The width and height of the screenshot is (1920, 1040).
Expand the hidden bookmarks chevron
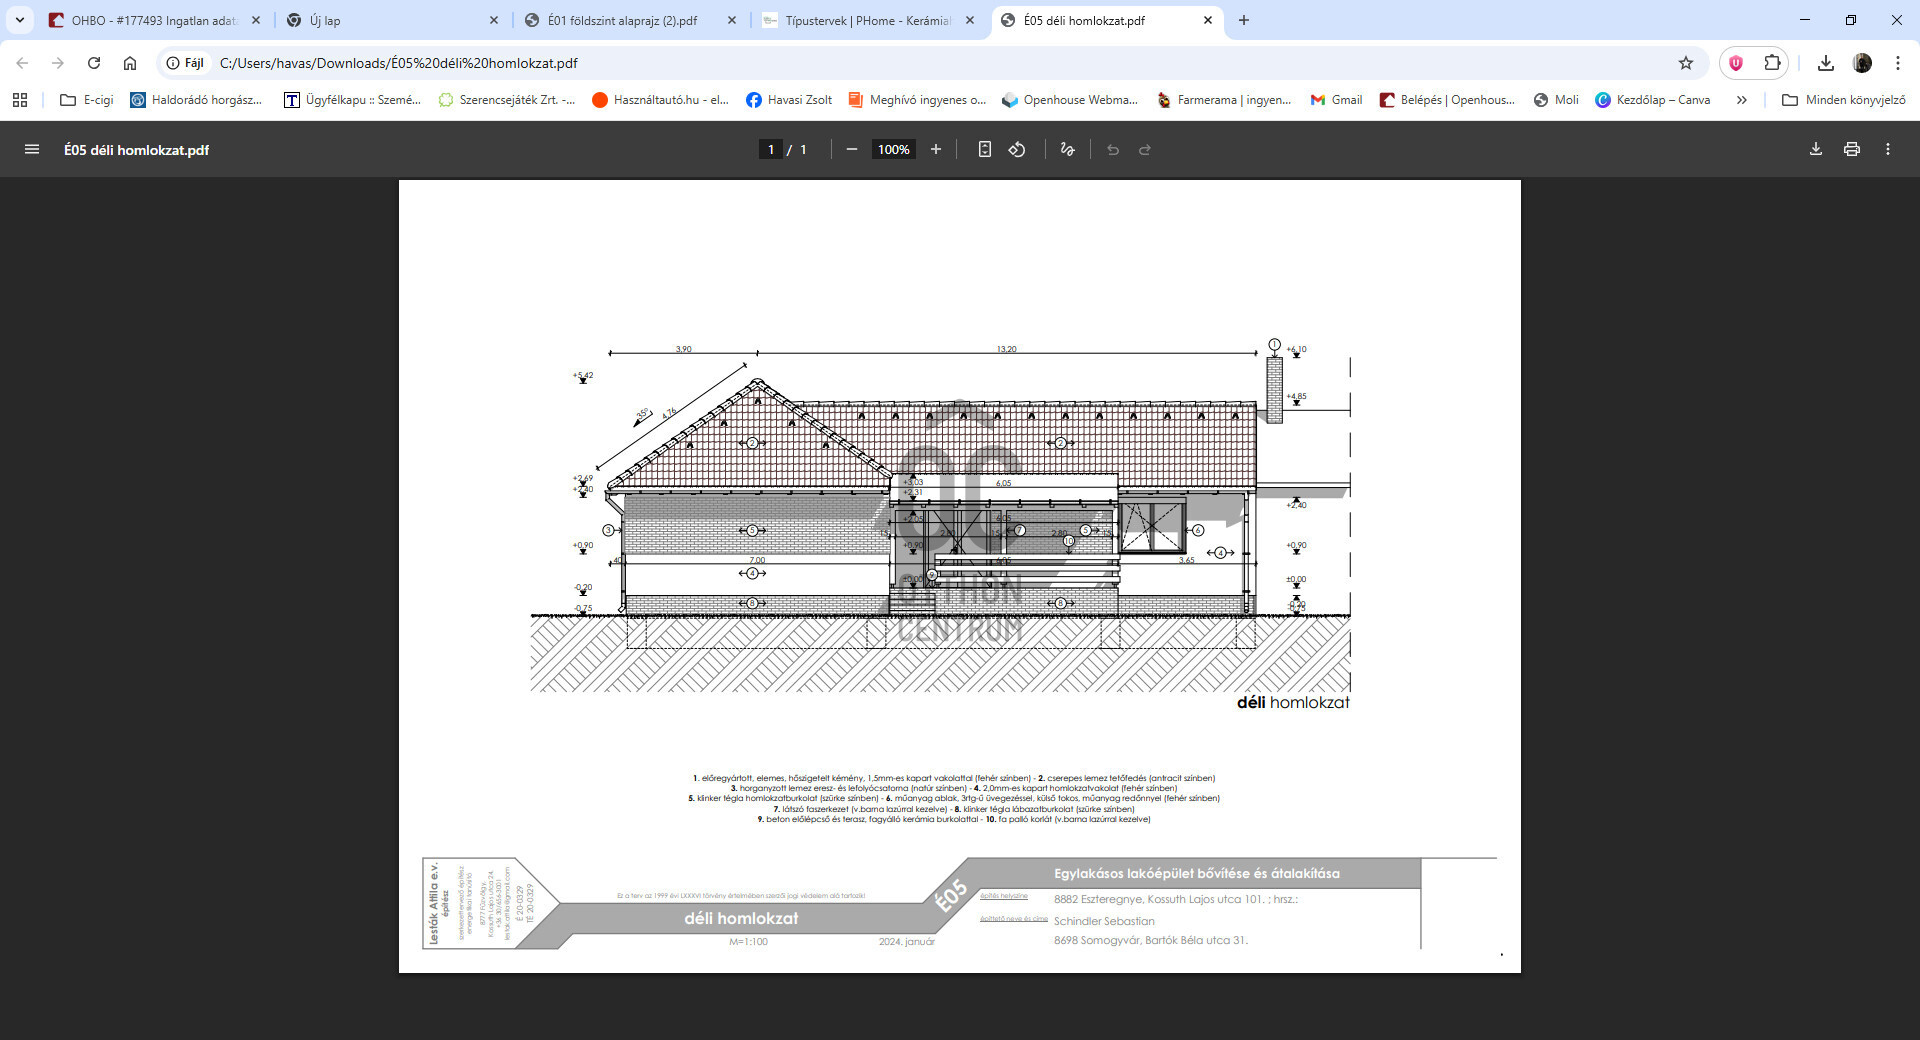[1741, 100]
